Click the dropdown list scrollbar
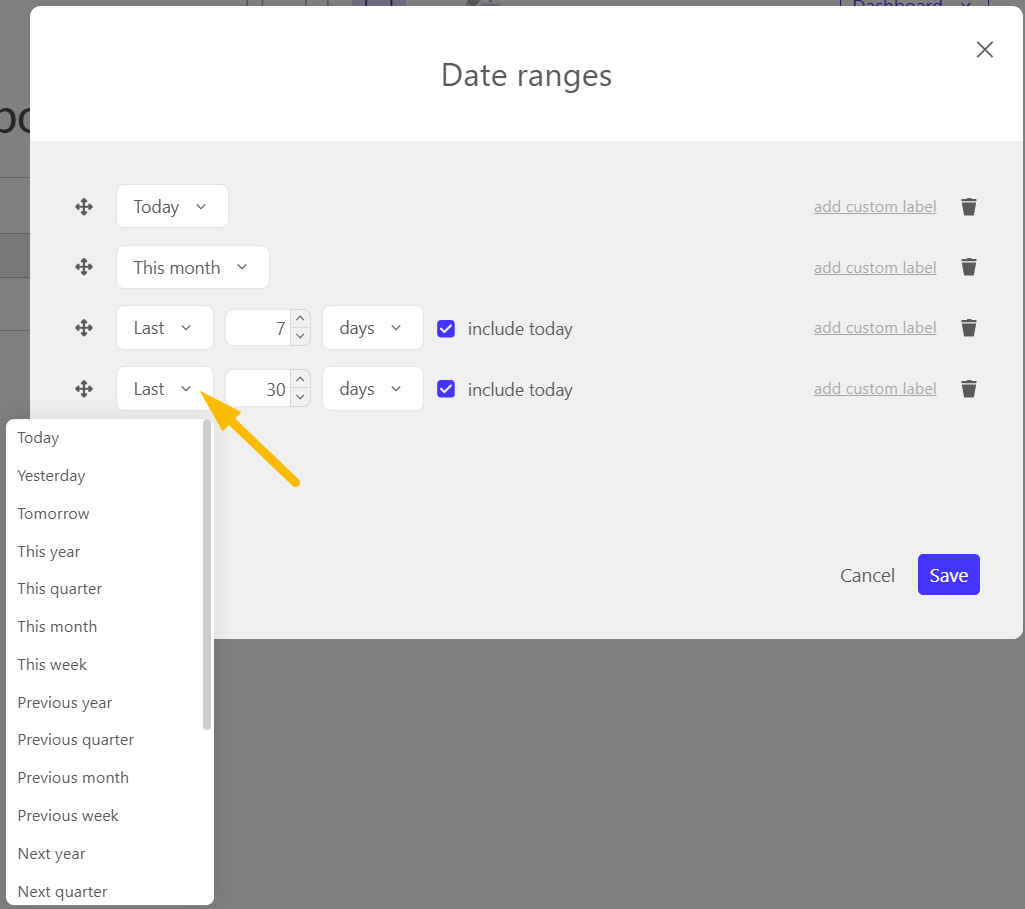The height and width of the screenshot is (909, 1025). tap(207, 575)
